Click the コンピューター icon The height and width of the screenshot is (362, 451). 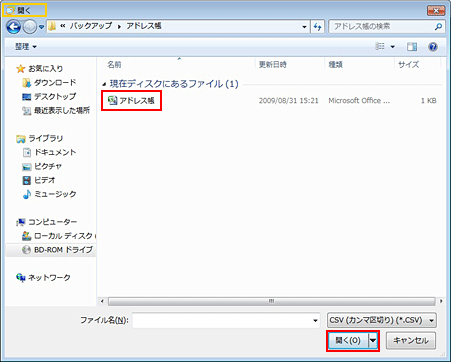(x=21, y=222)
